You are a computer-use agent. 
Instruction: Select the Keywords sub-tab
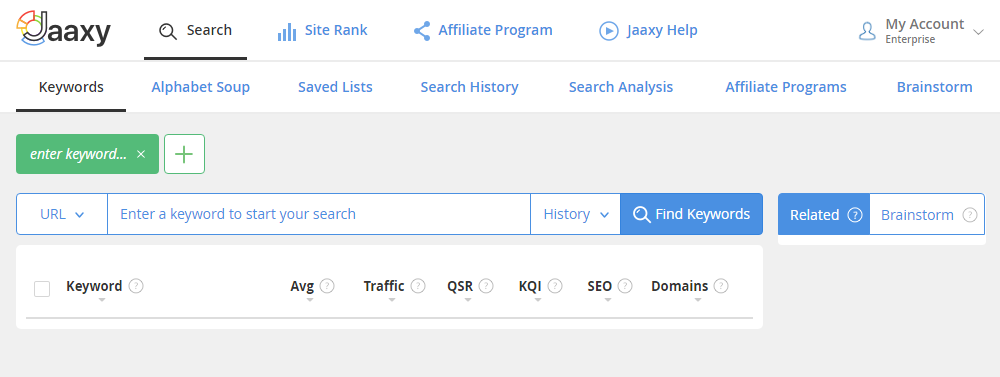(71, 87)
